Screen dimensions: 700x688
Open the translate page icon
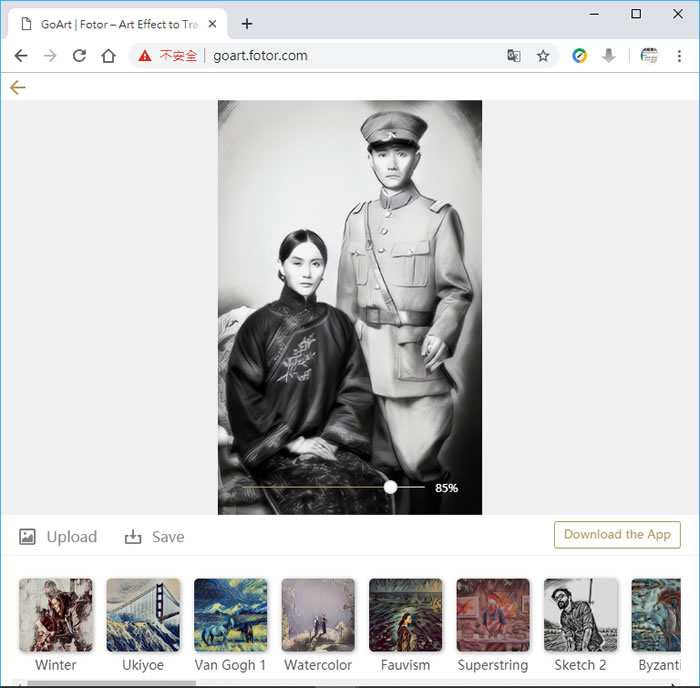coord(514,56)
